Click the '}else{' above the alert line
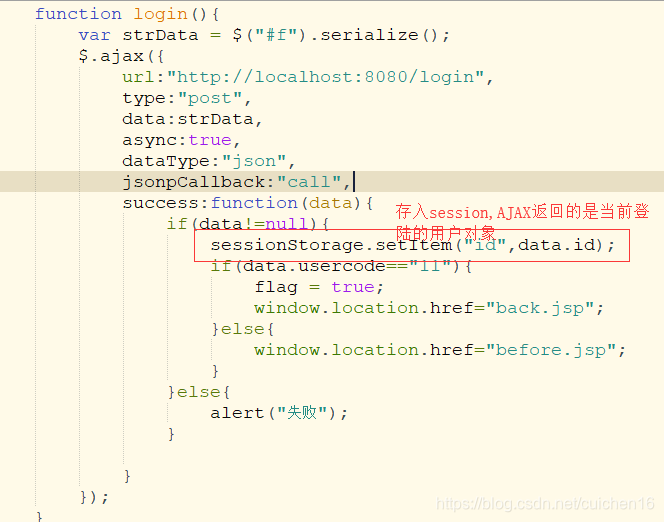 199,392
